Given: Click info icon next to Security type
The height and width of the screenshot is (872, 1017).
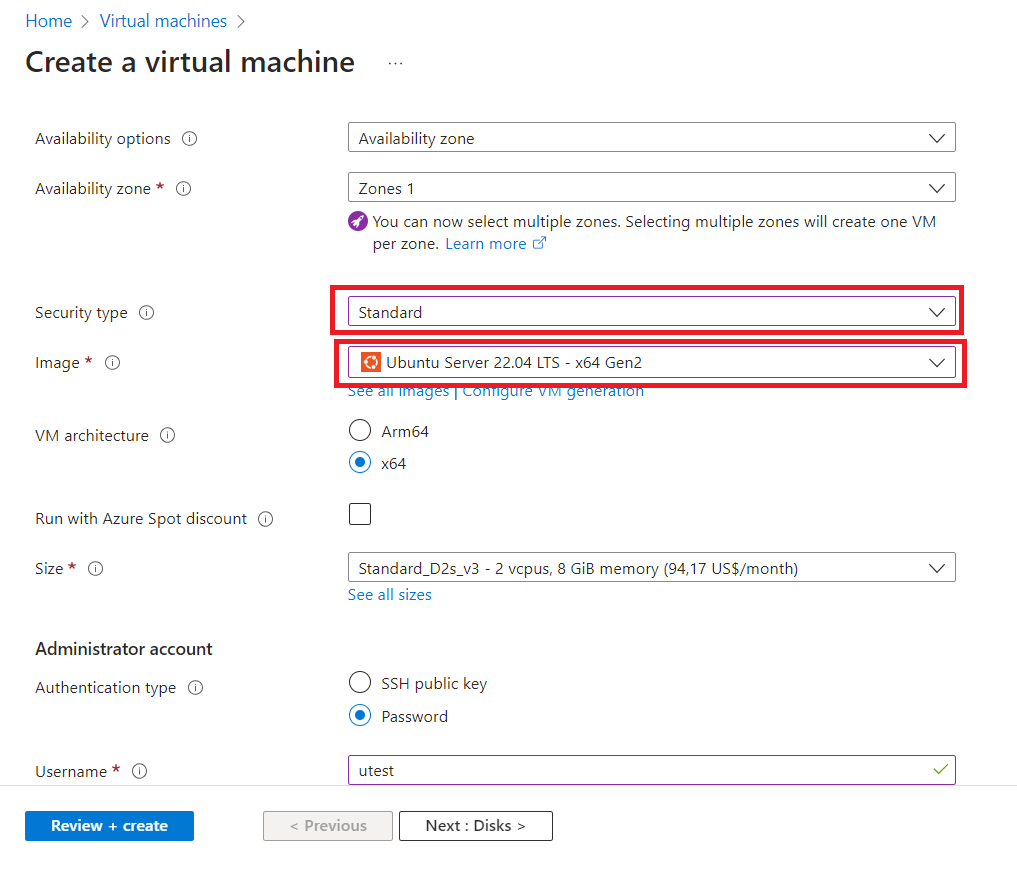Looking at the screenshot, I should [147, 313].
